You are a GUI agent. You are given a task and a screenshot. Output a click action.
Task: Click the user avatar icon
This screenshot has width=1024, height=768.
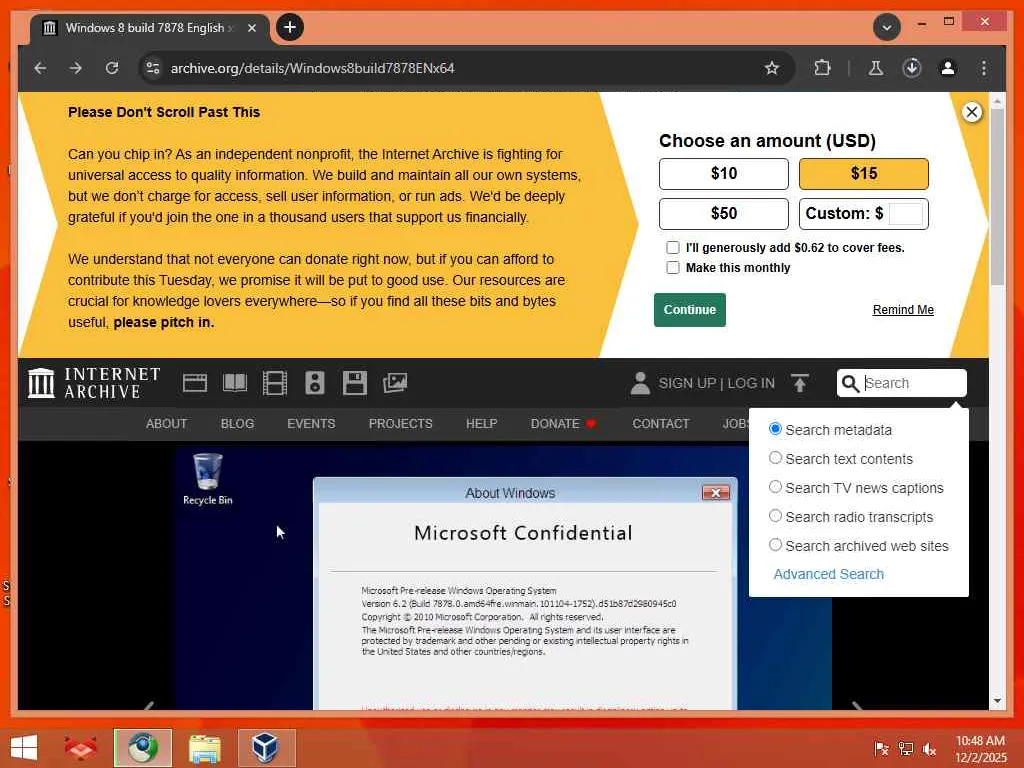tap(640, 383)
